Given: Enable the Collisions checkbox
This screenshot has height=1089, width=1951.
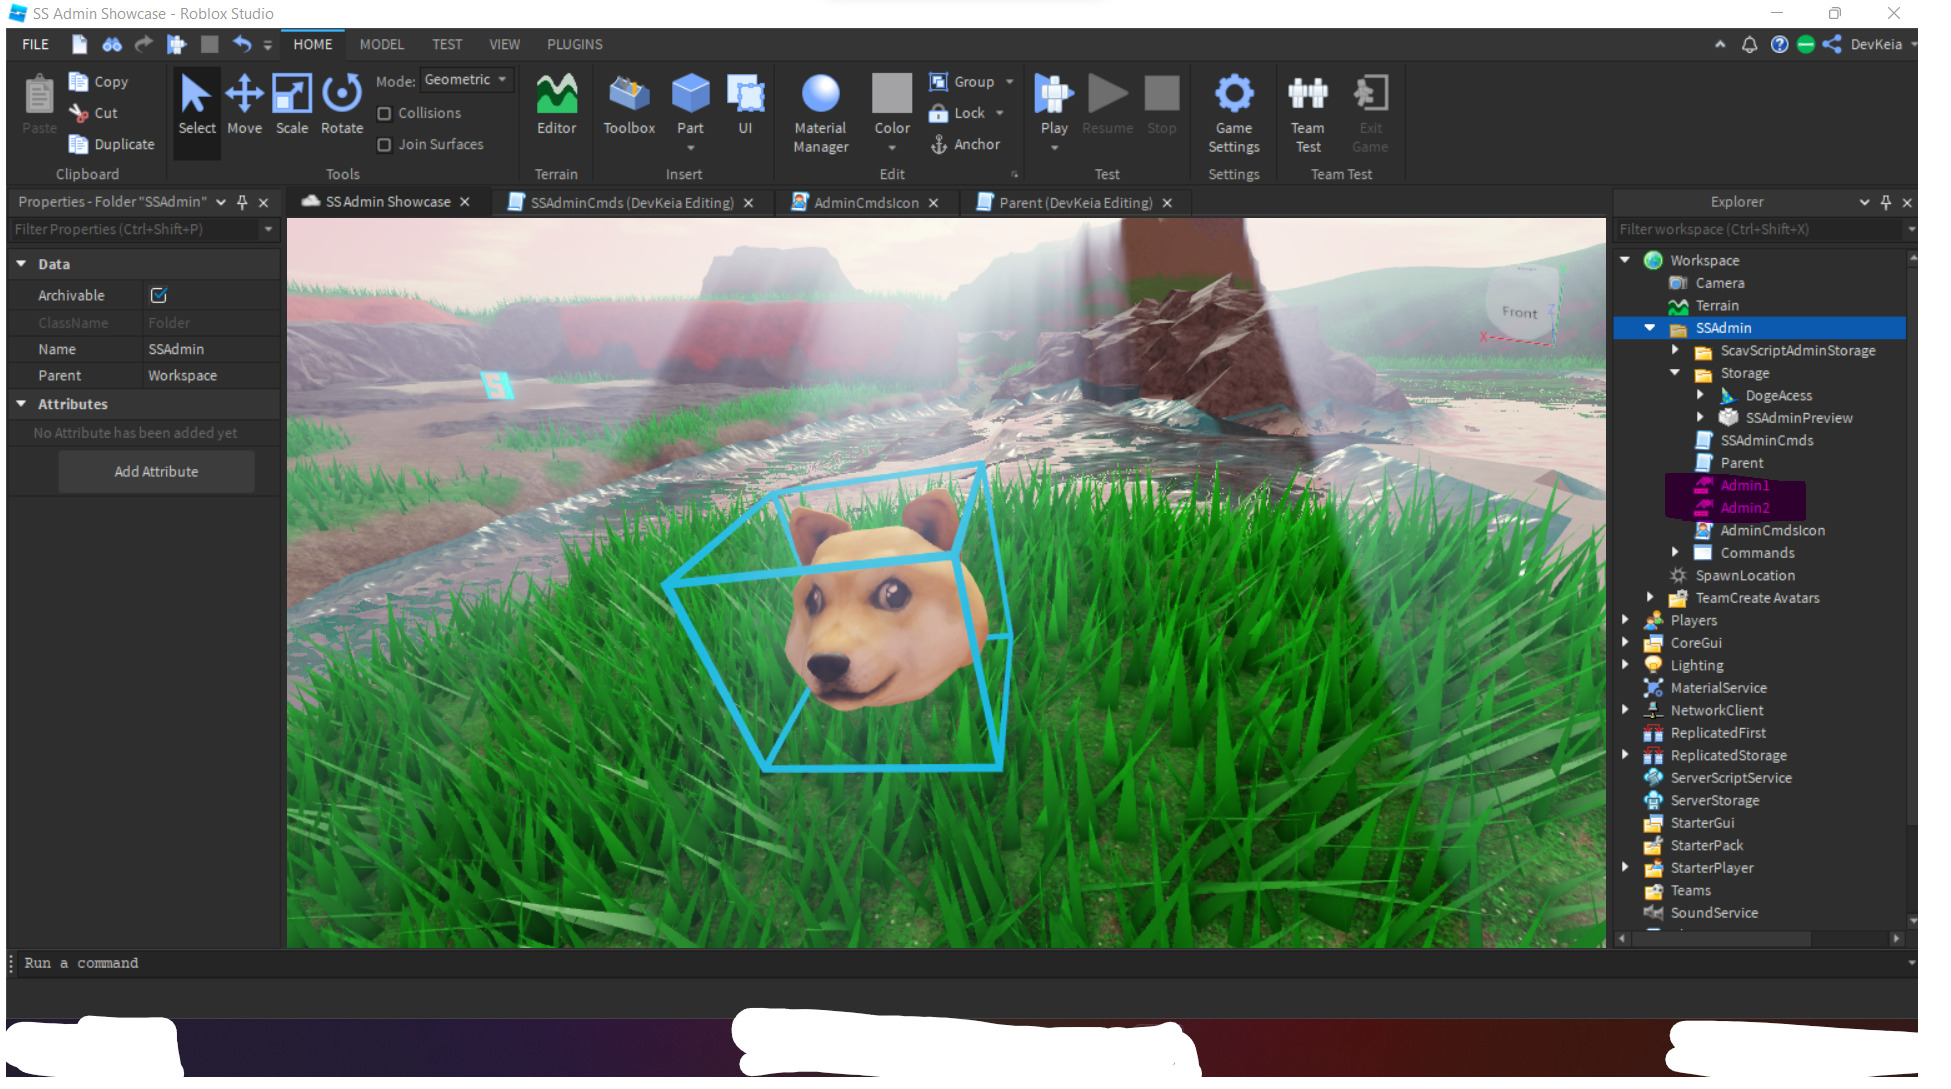Looking at the screenshot, I should click(384, 114).
